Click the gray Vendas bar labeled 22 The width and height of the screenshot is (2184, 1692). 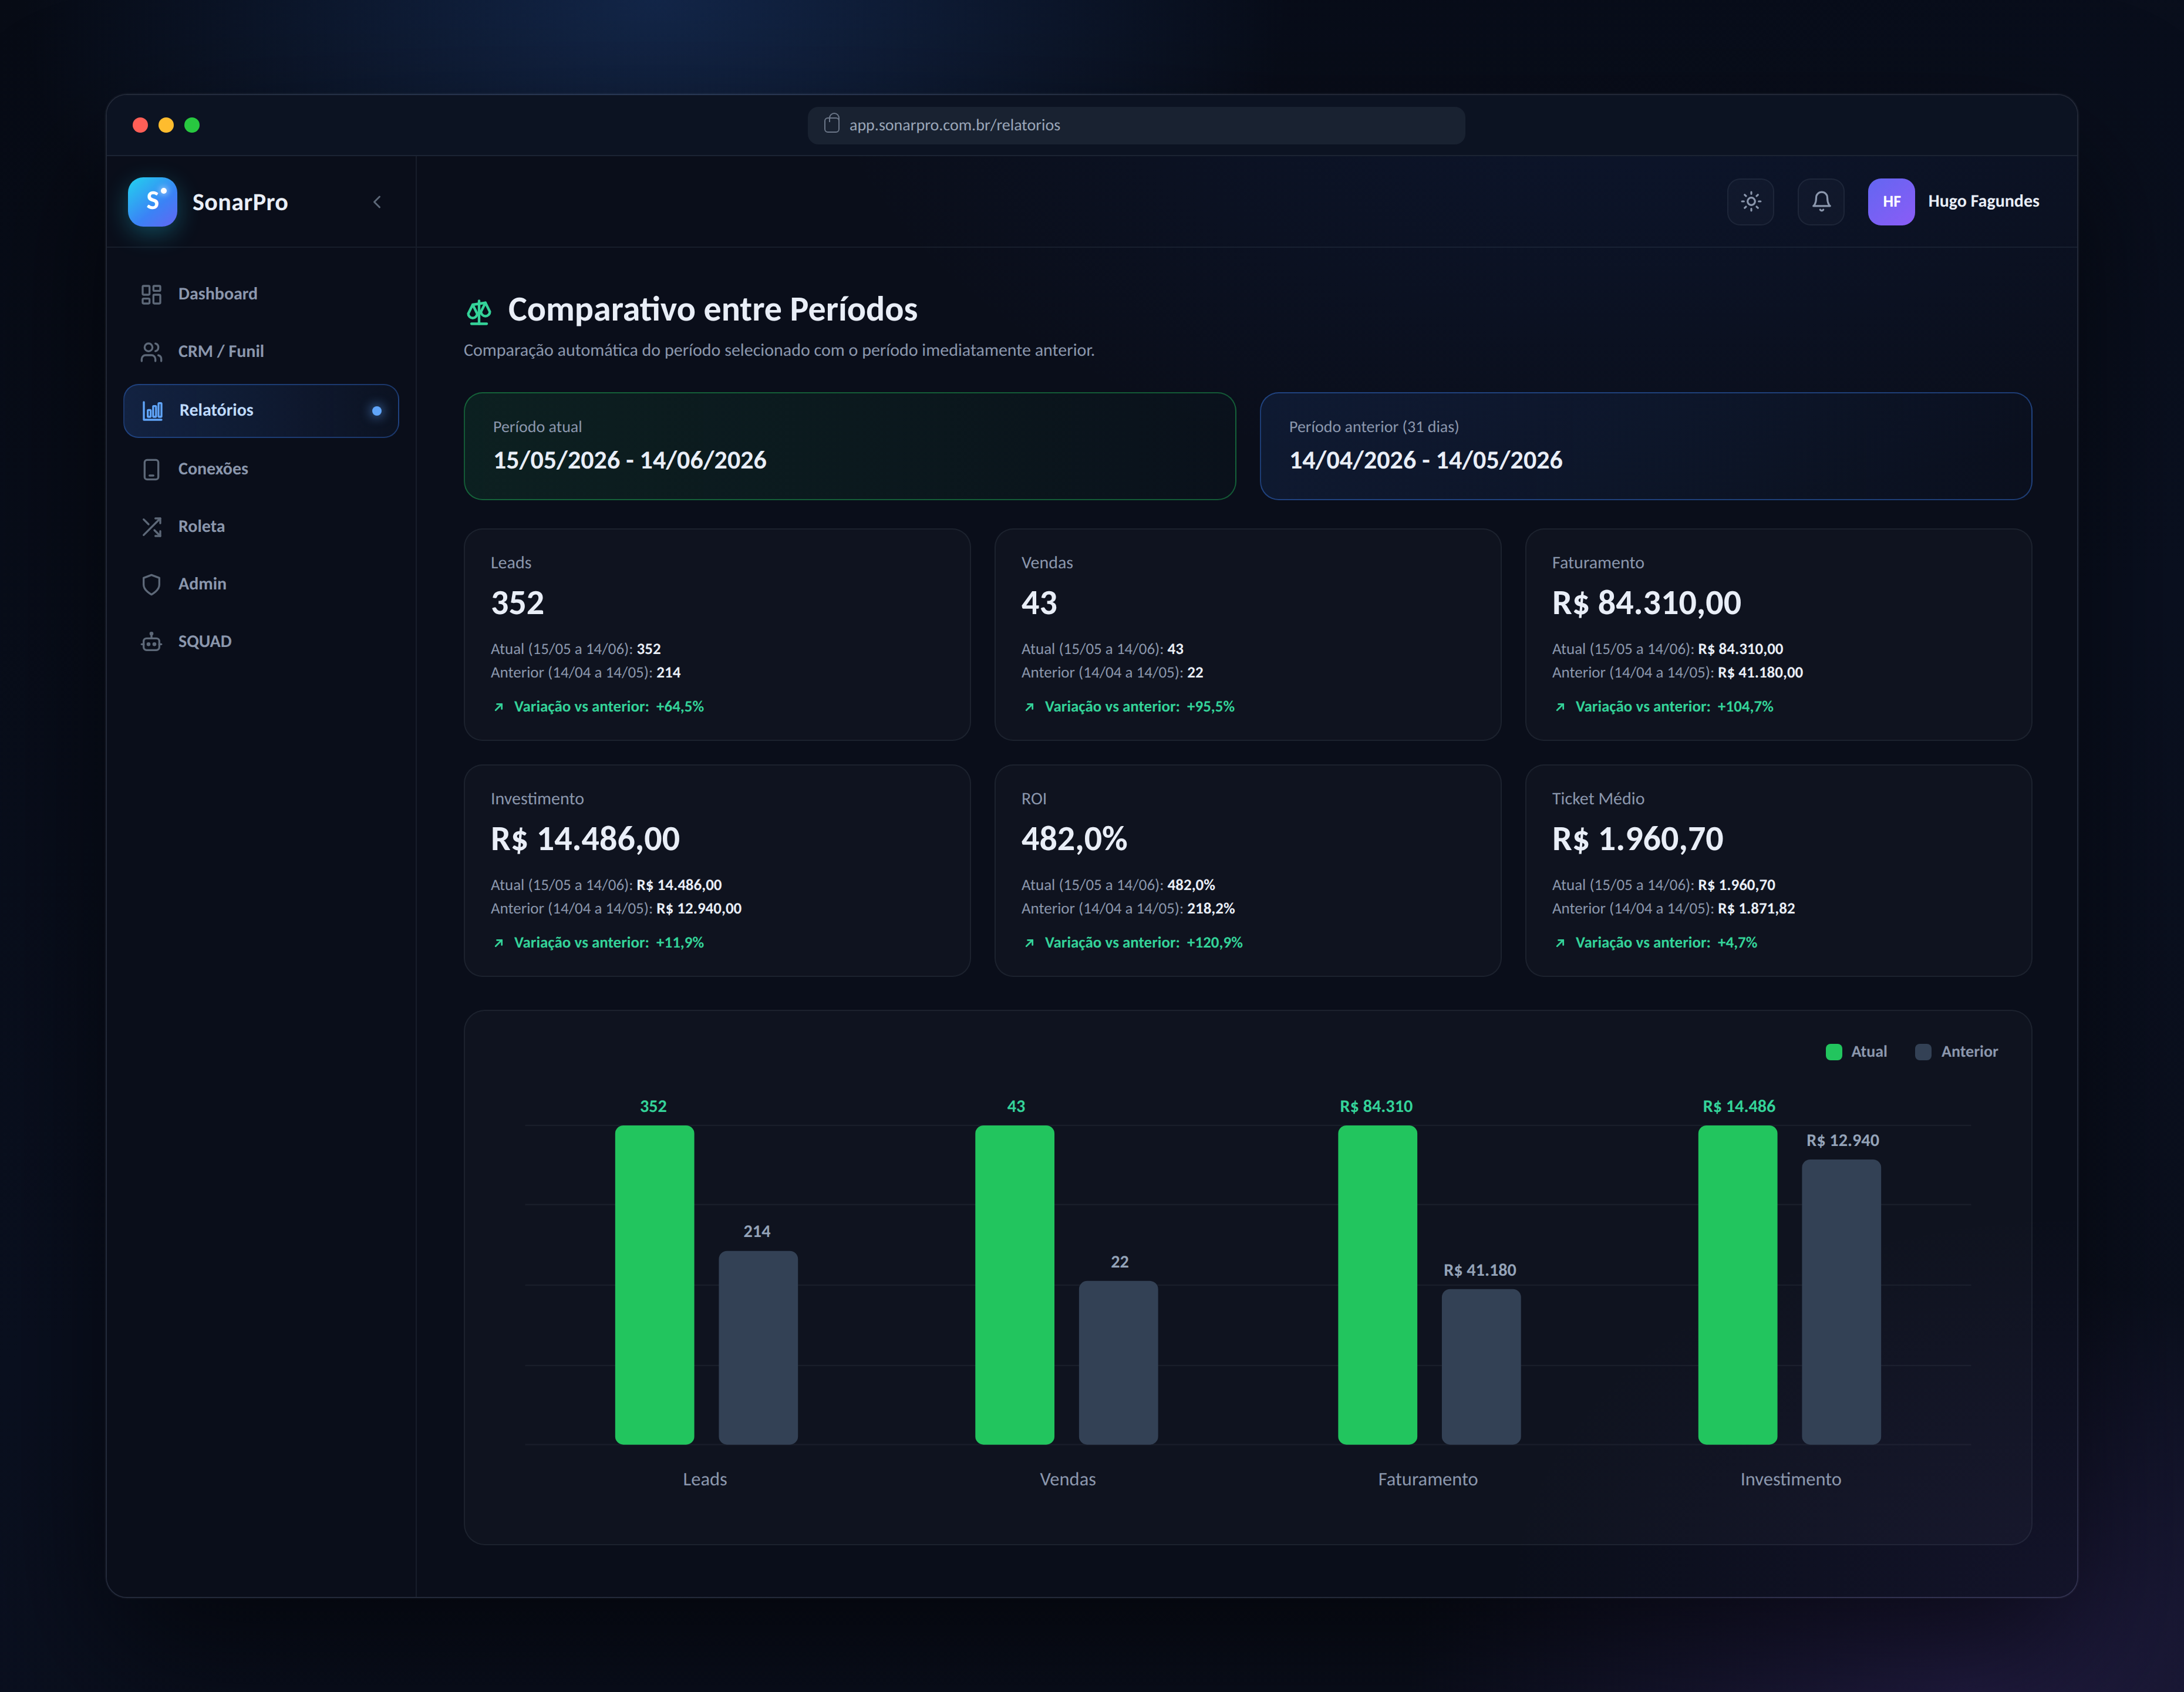(1118, 1363)
